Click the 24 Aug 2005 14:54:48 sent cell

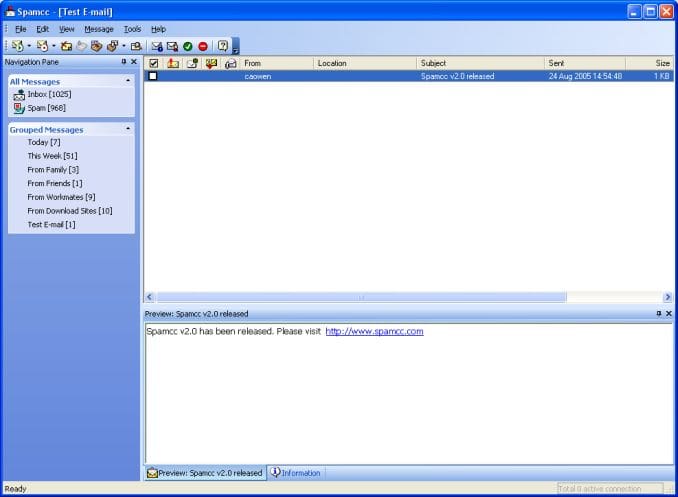click(585, 77)
